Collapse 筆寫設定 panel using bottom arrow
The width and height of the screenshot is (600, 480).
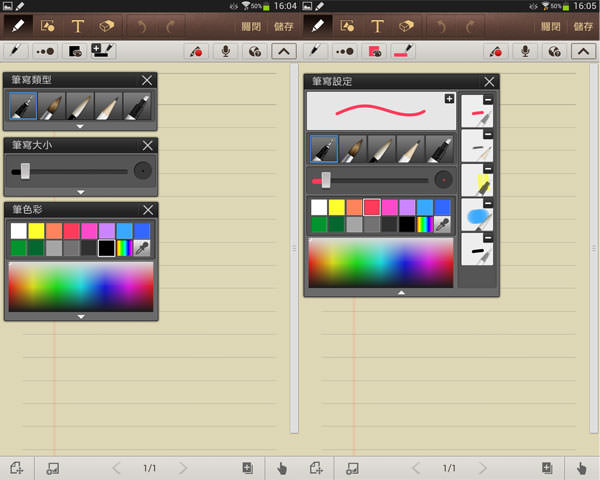401,293
